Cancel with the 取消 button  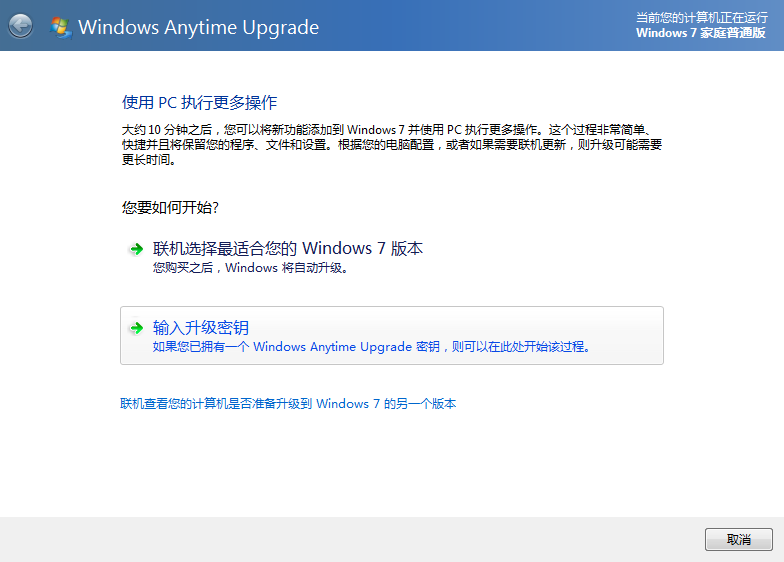tap(738, 540)
